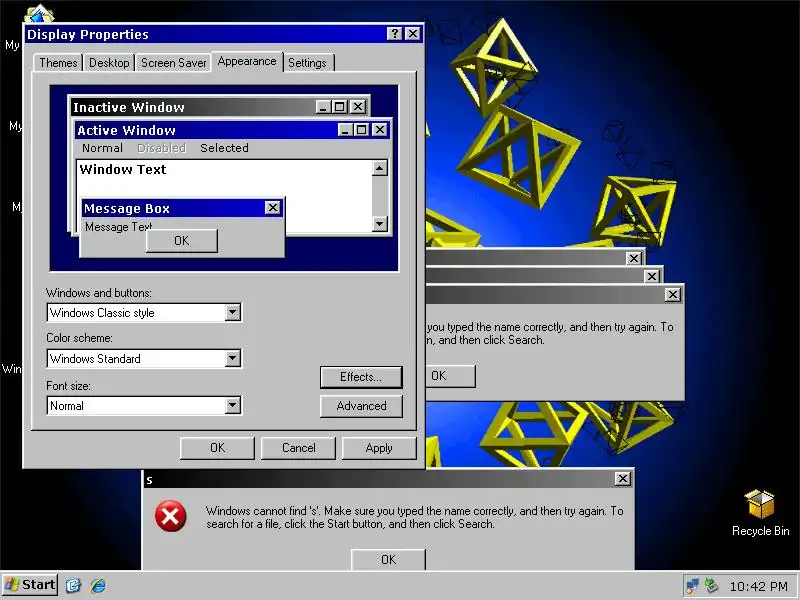
Task: Confirm Display Properties with OK
Action: pos(217,448)
